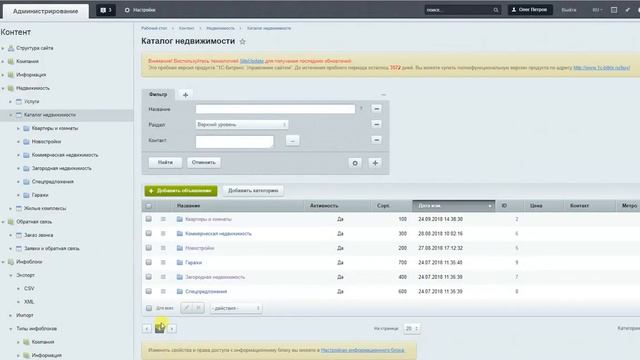Select CSV under Экспорт in sidebar
This screenshot has width=640, height=360.
click(29, 289)
